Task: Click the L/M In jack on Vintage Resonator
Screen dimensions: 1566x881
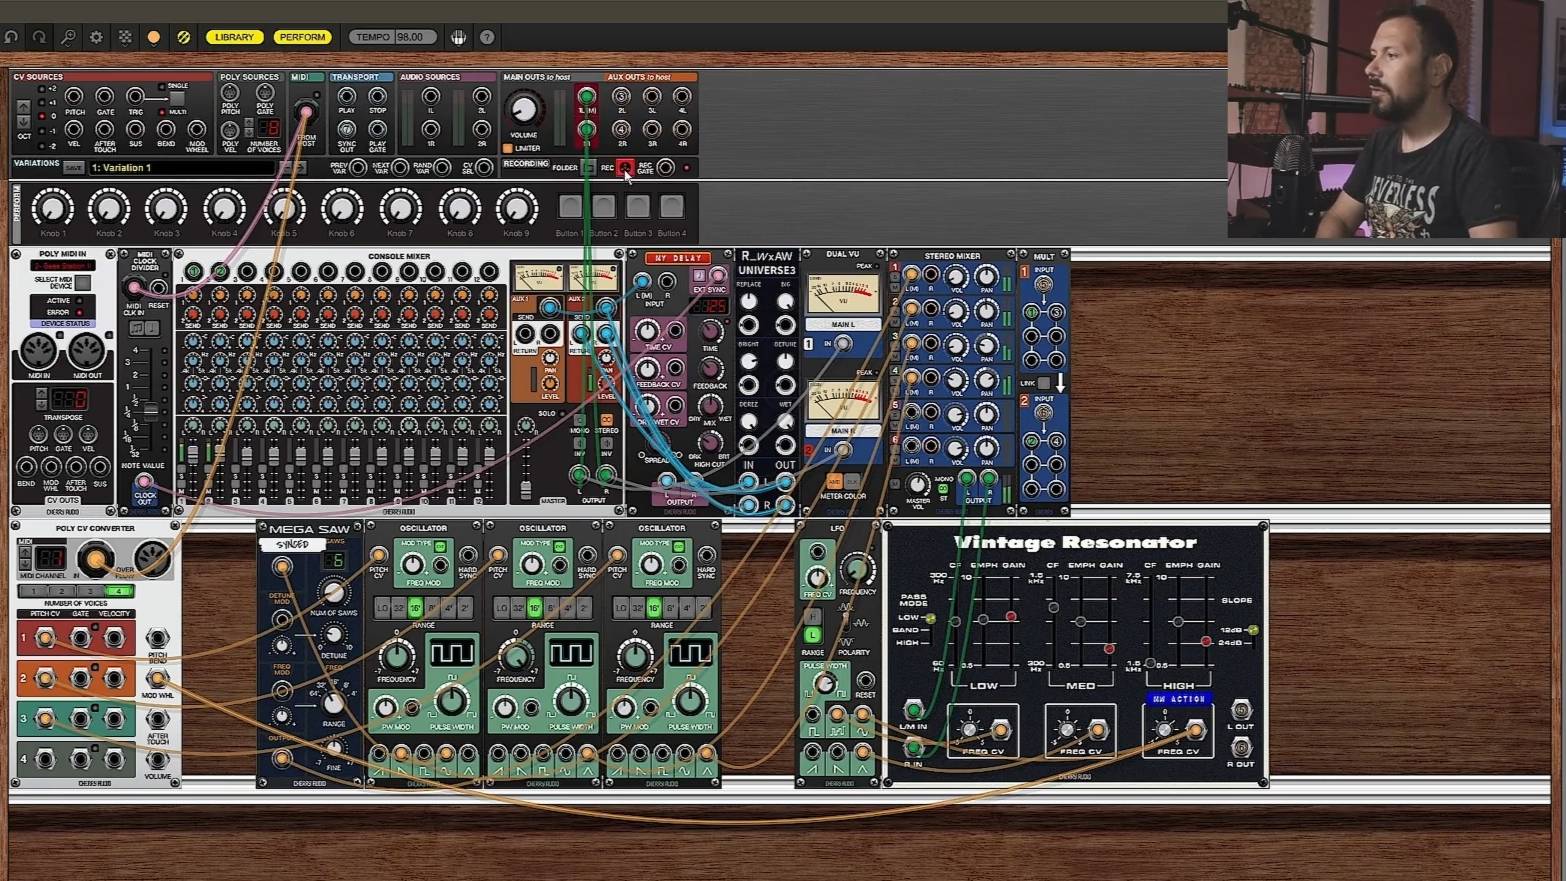Action: (913, 711)
